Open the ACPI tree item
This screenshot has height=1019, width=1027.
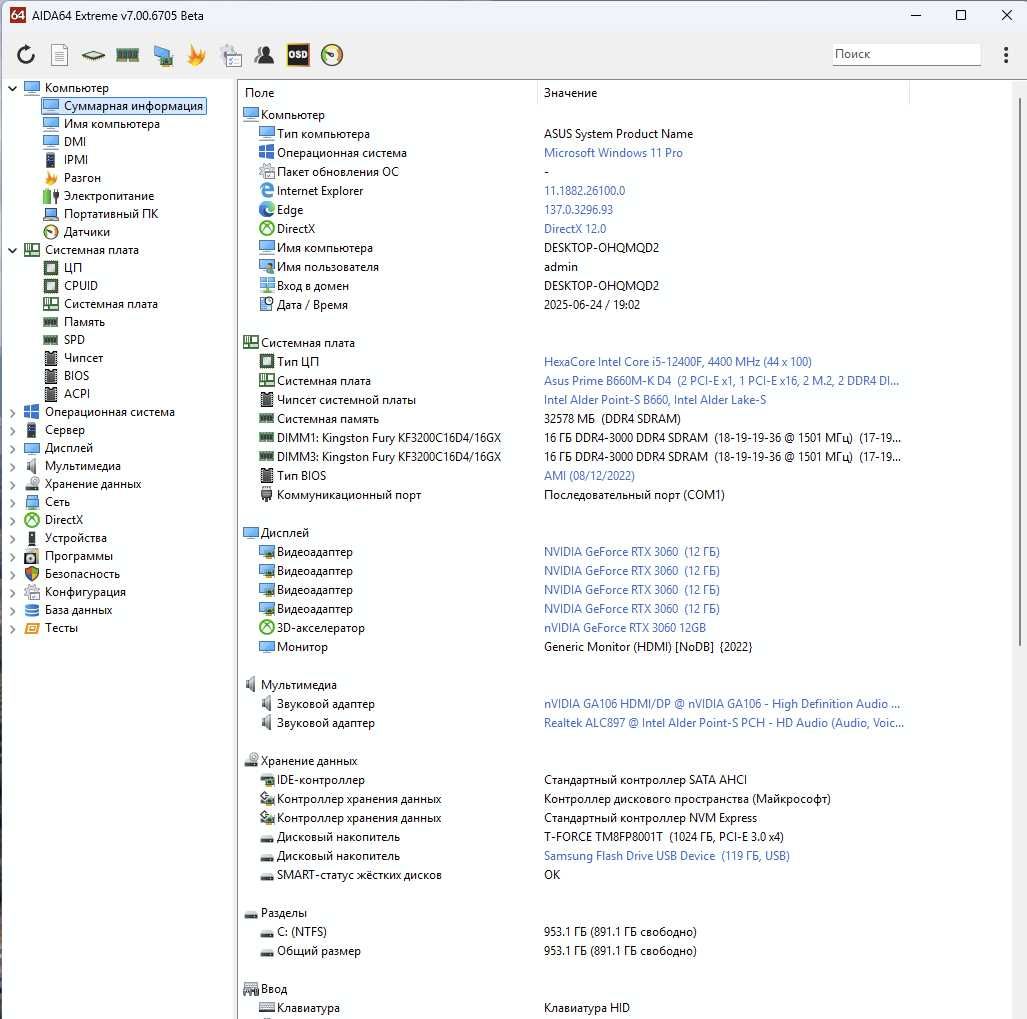click(x=77, y=394)
